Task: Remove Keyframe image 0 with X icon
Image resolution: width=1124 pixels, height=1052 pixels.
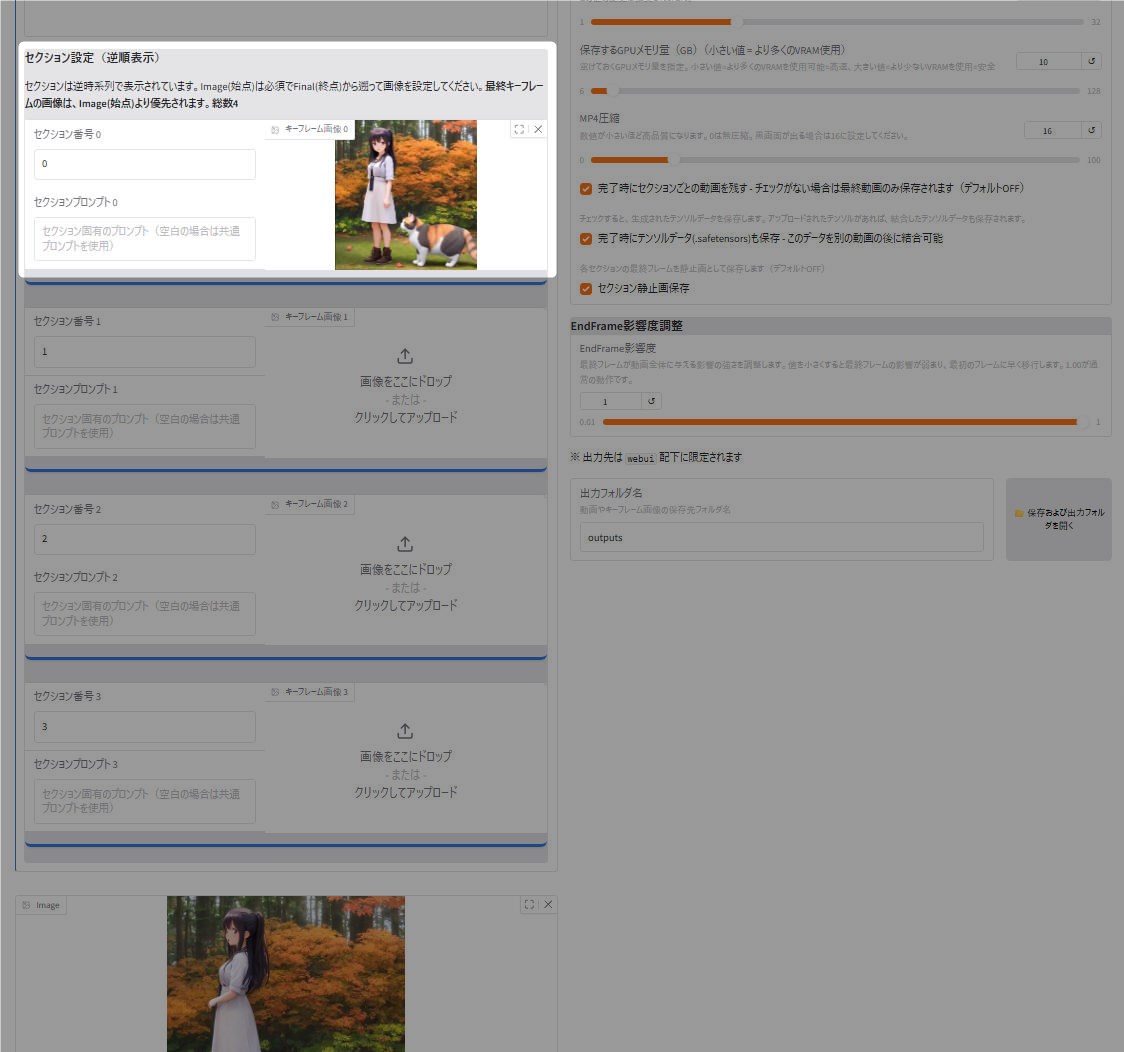Action: pyautogui.click(x=538, y=129)
